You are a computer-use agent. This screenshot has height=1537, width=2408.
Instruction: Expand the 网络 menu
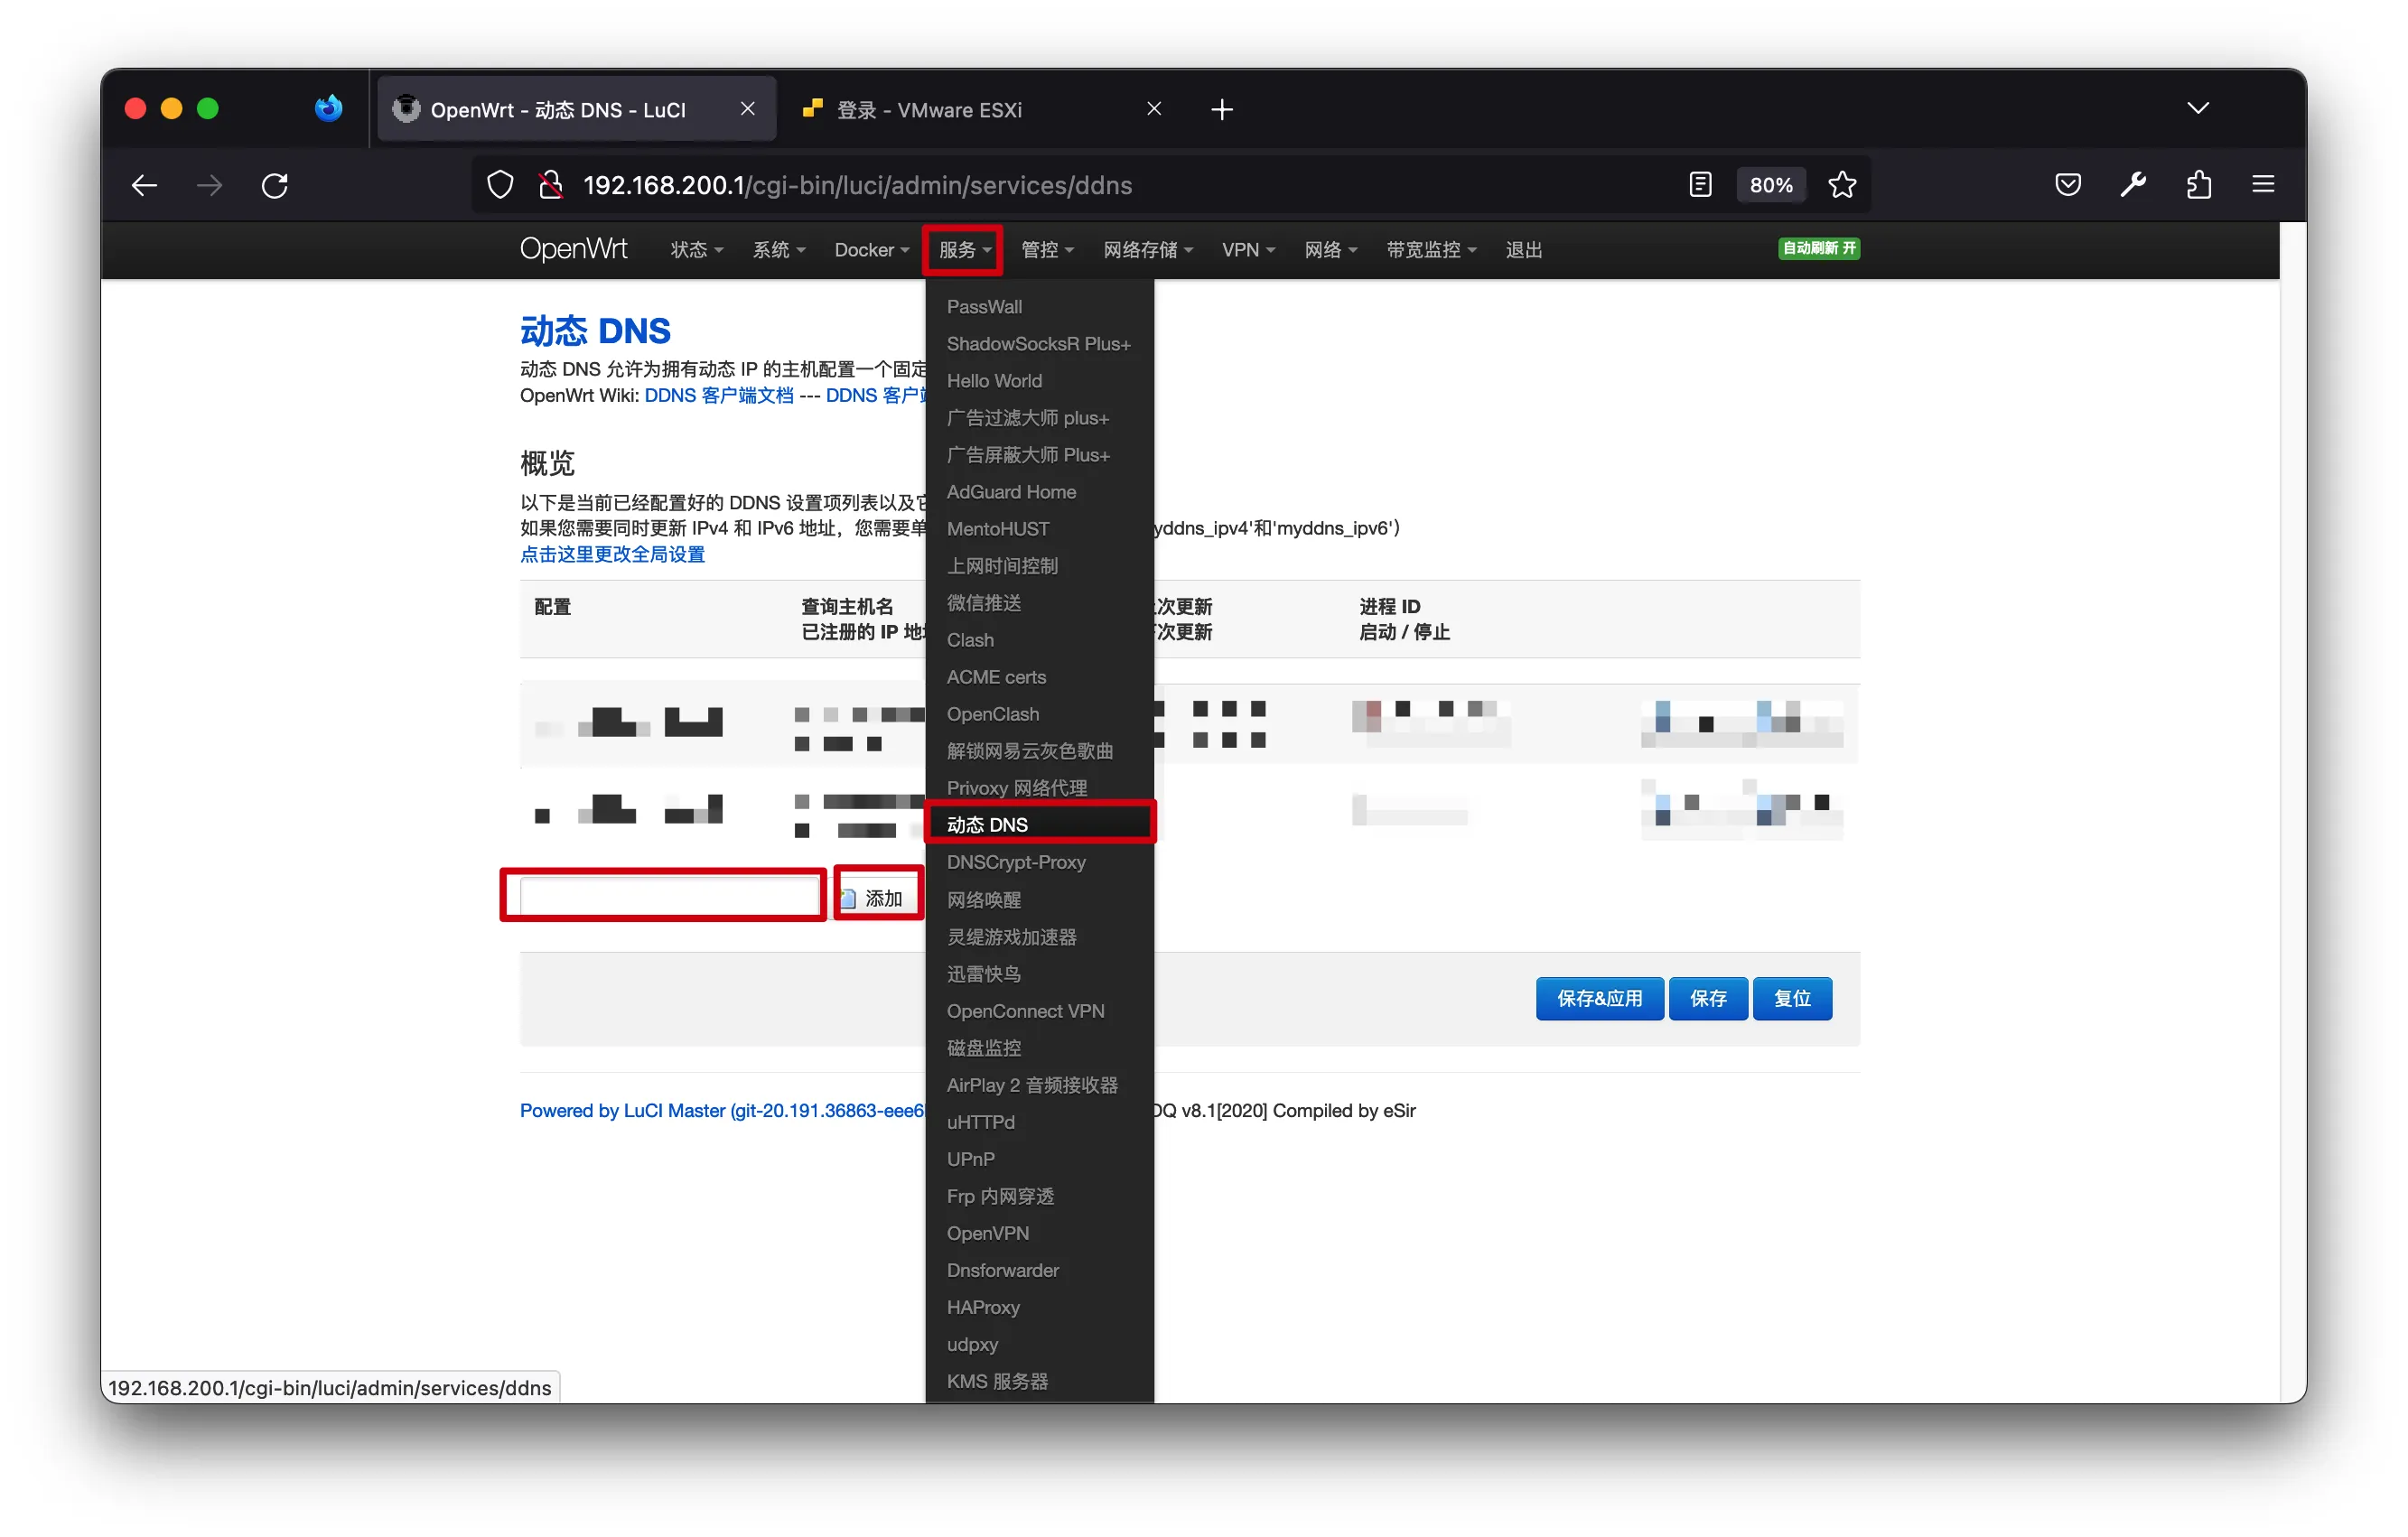click(x=1330, y=250)
